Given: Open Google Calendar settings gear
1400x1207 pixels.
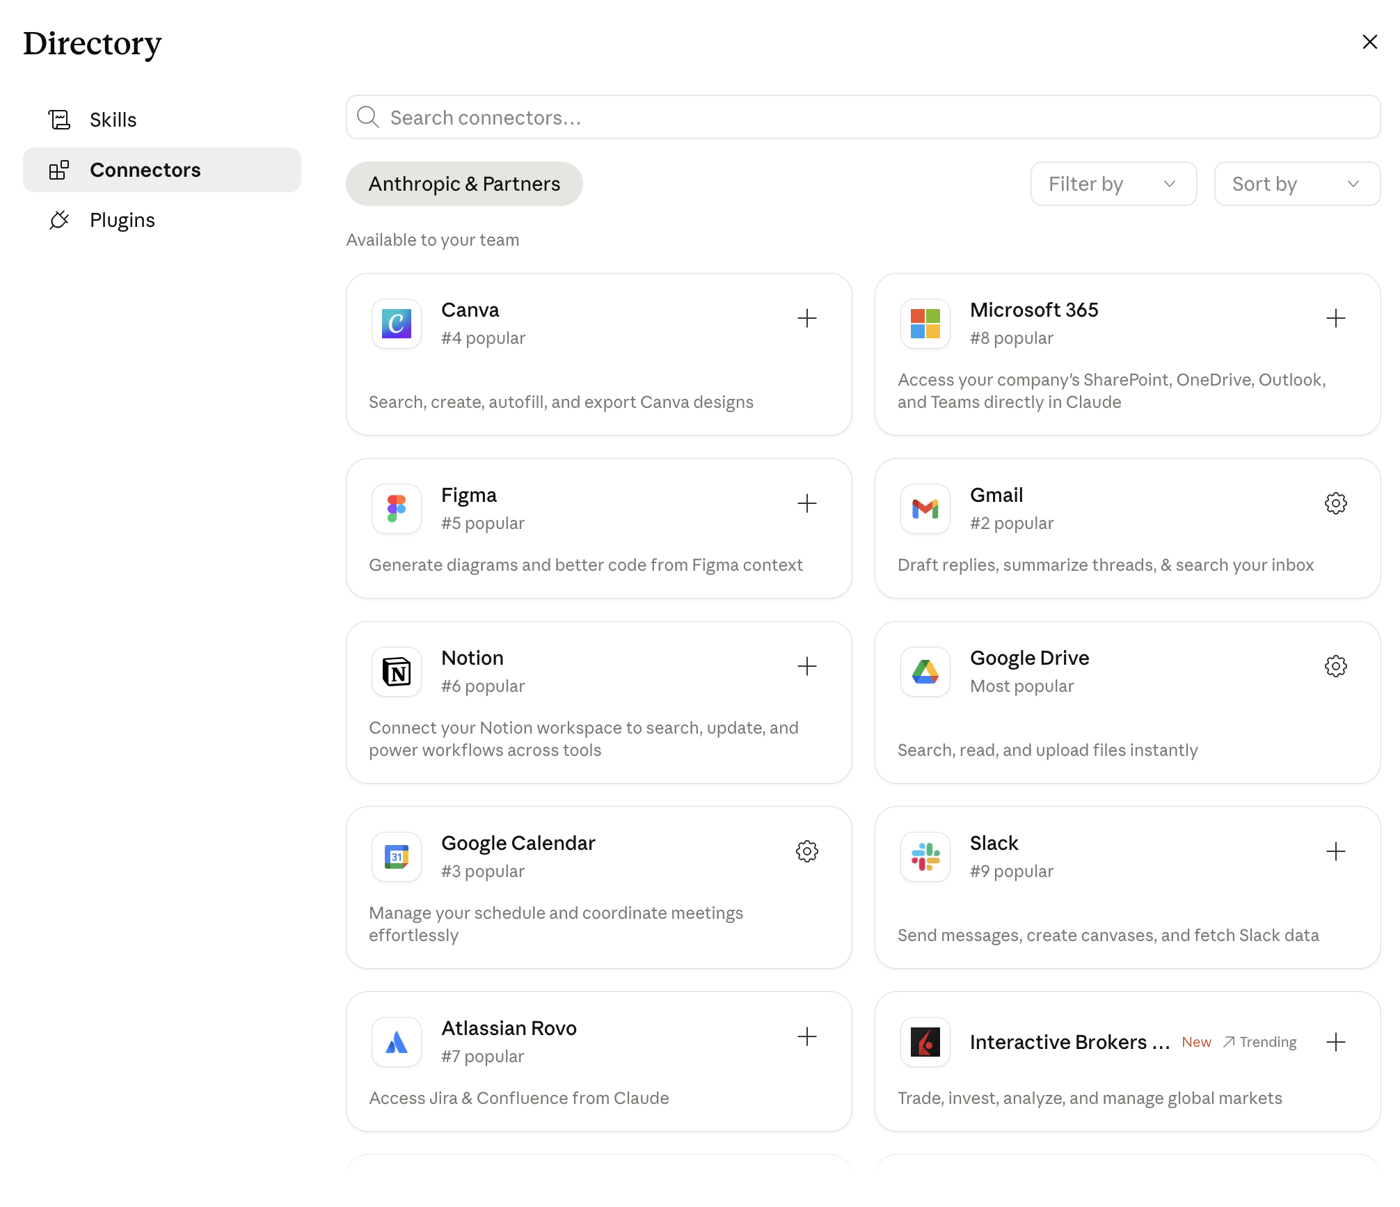Looking at the screenshot, I should click(807, 852).
